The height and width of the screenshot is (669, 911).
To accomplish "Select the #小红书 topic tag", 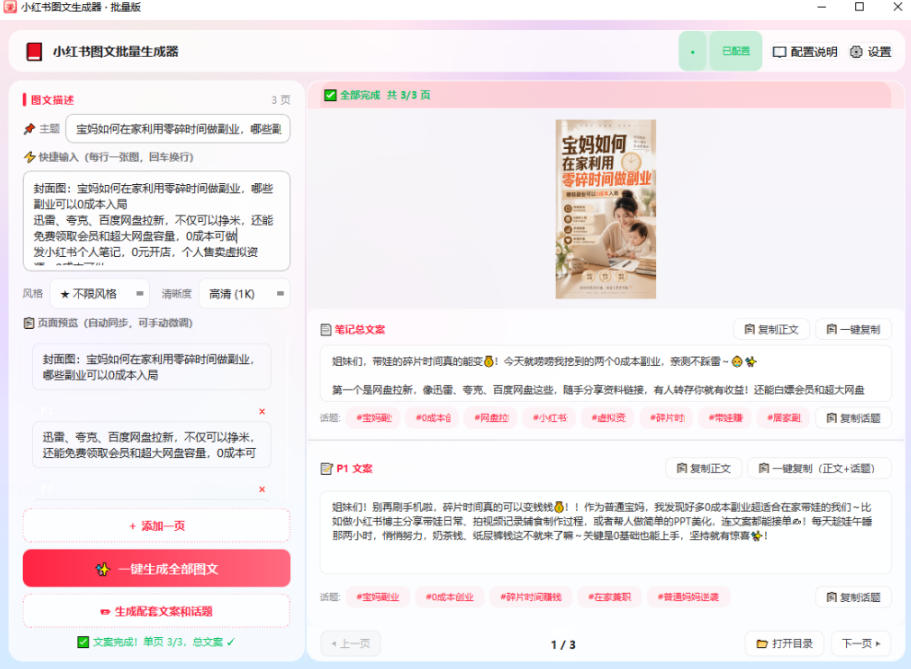I will pos(550,418).
